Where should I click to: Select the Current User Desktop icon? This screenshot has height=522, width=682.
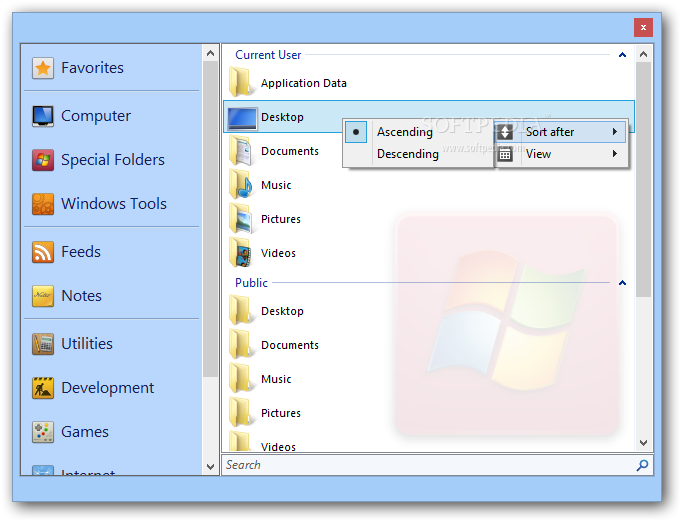coord(242,118)
